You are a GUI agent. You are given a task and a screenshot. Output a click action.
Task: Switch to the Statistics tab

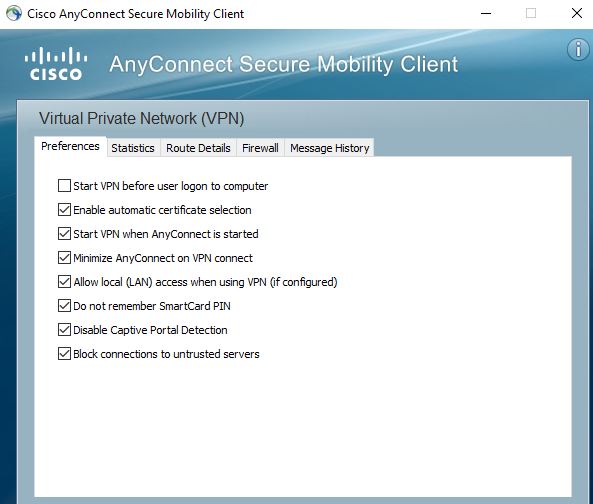coord(133,148)
